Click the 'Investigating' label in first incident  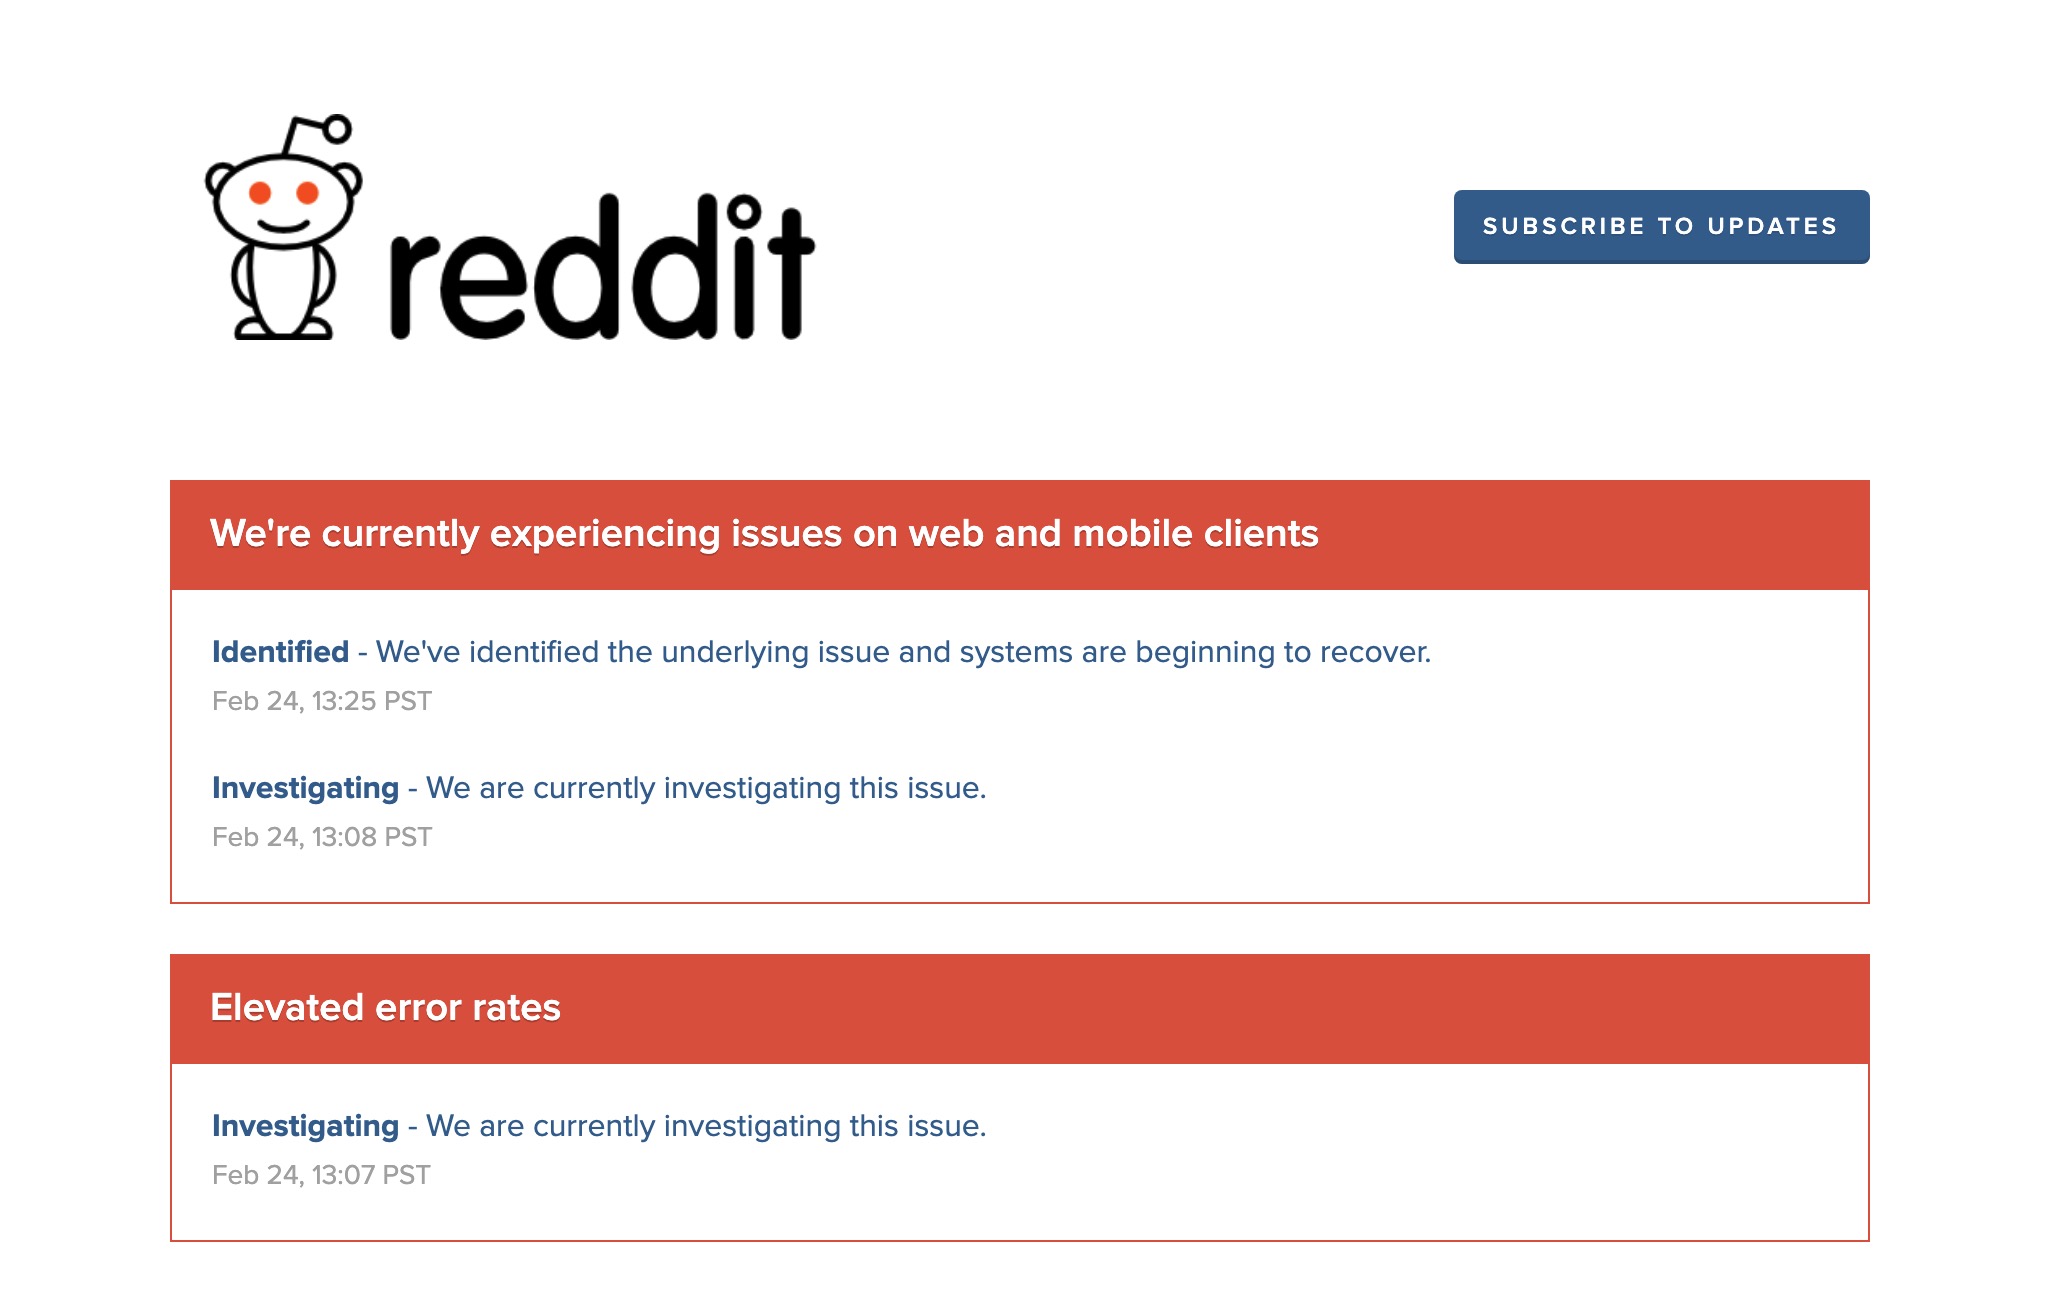(306, 787)
